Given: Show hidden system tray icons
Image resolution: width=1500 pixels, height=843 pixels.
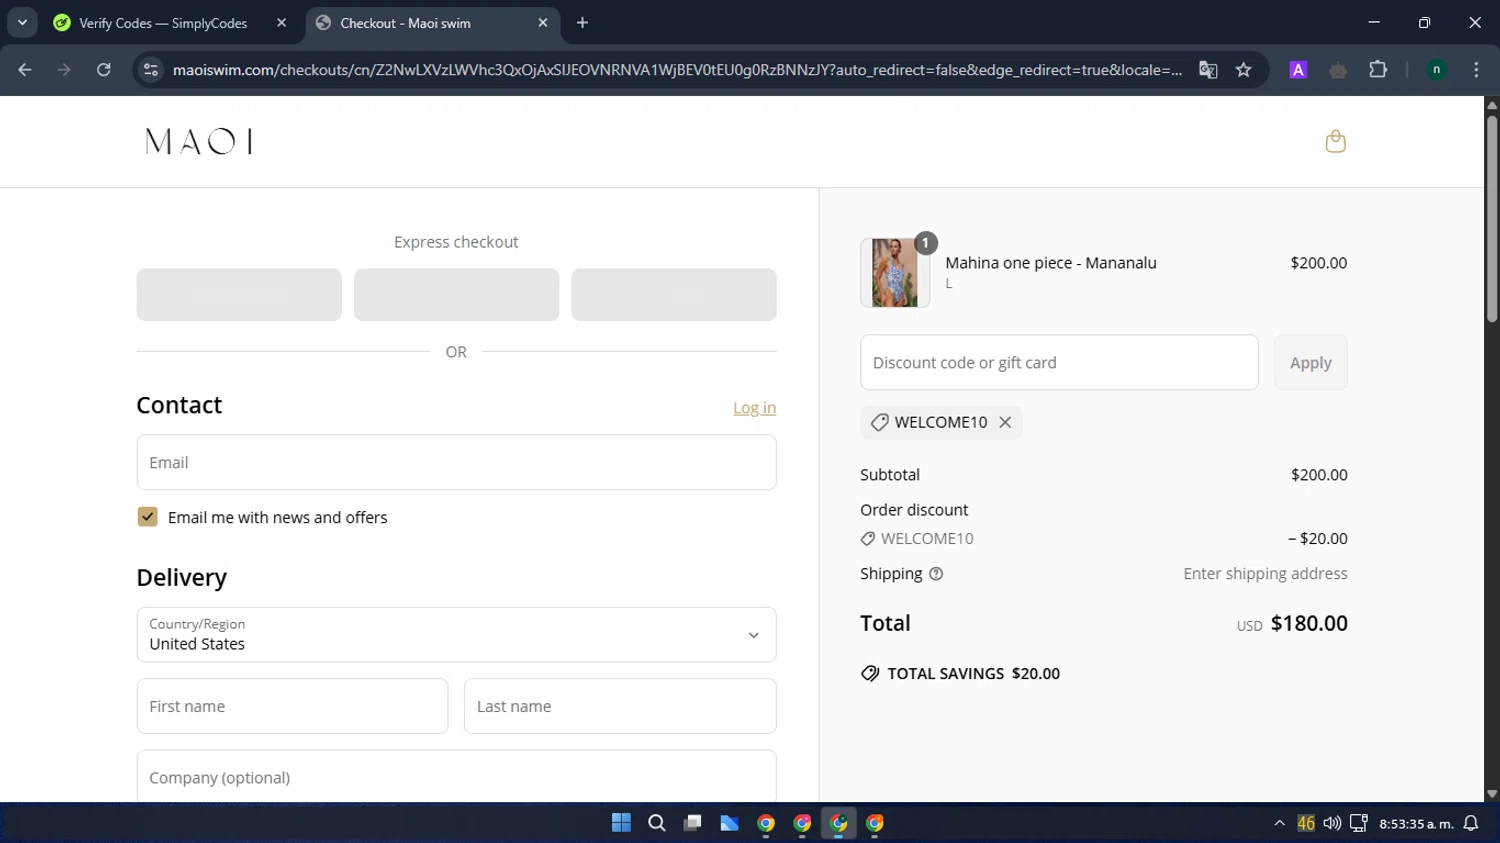Looking at the screenshot, I should point(1279,823).
